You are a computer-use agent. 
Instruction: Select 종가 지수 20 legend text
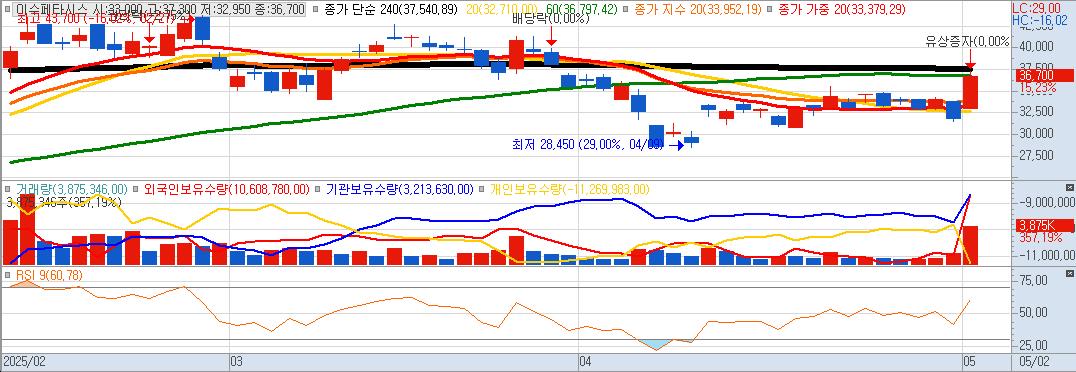coord(697,9)
